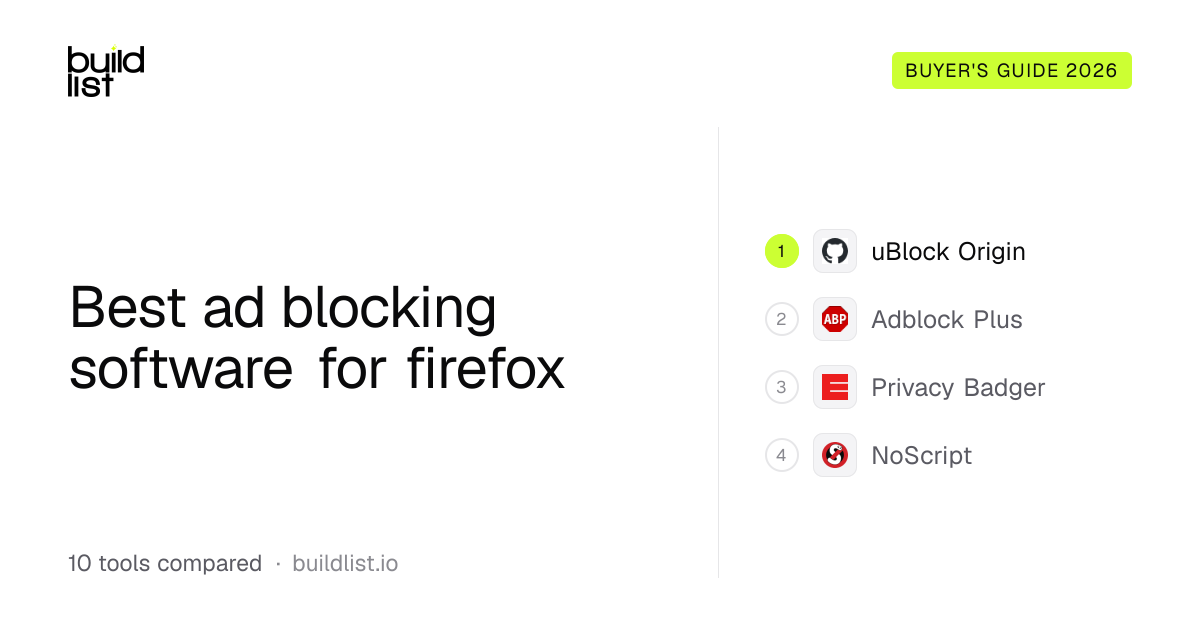Click the build list logo
The width and height of the screenshot is (1200, 630).
[x=106, y=72]
